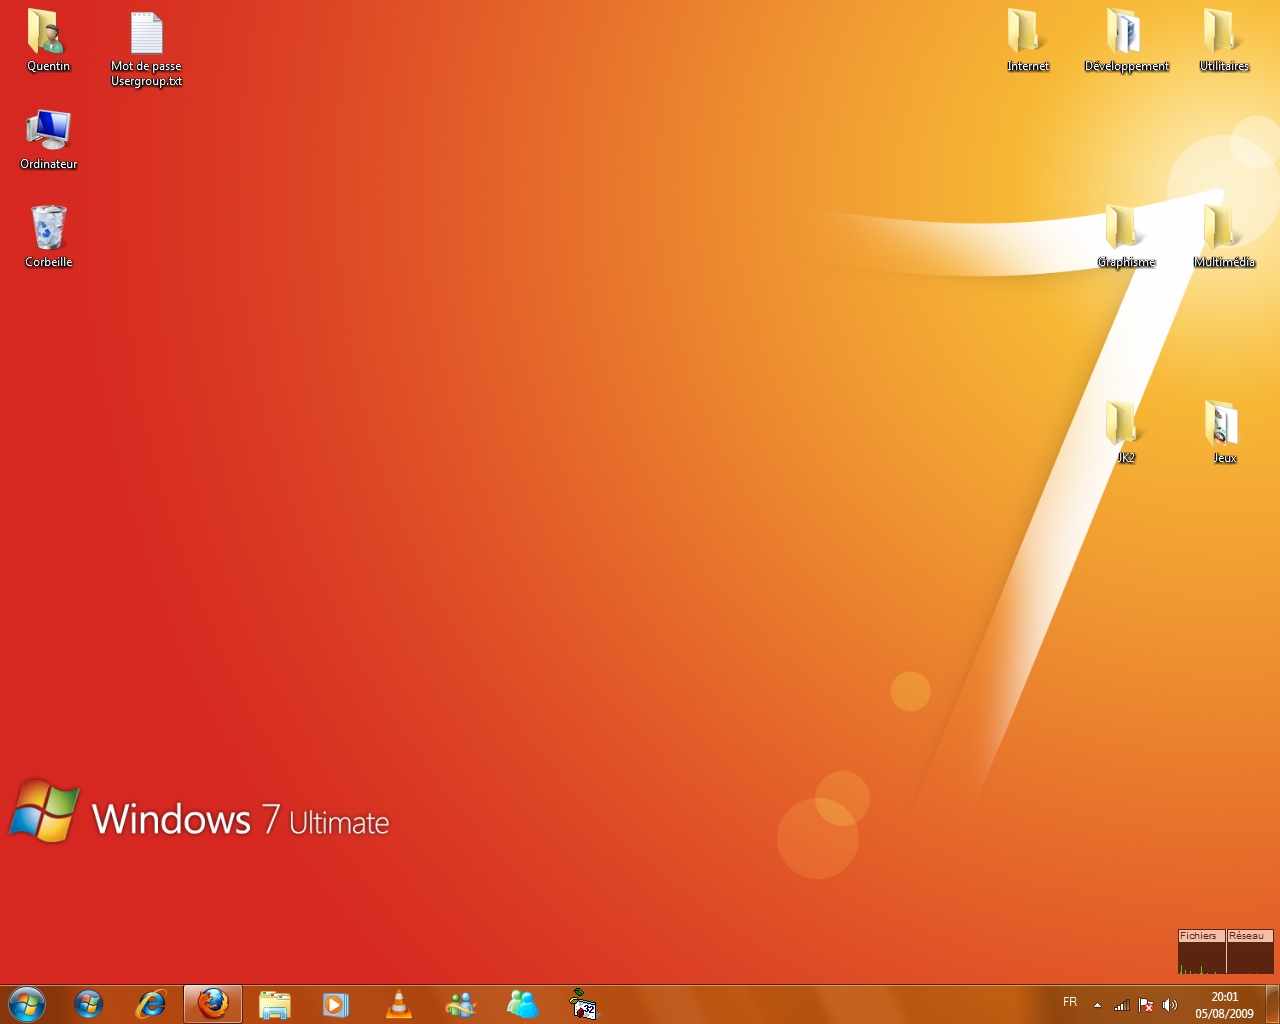Open the clock showing 20:01
This screenshot has height=1024, width=1280.
pyautogui.click(x=1224, y=1005)
